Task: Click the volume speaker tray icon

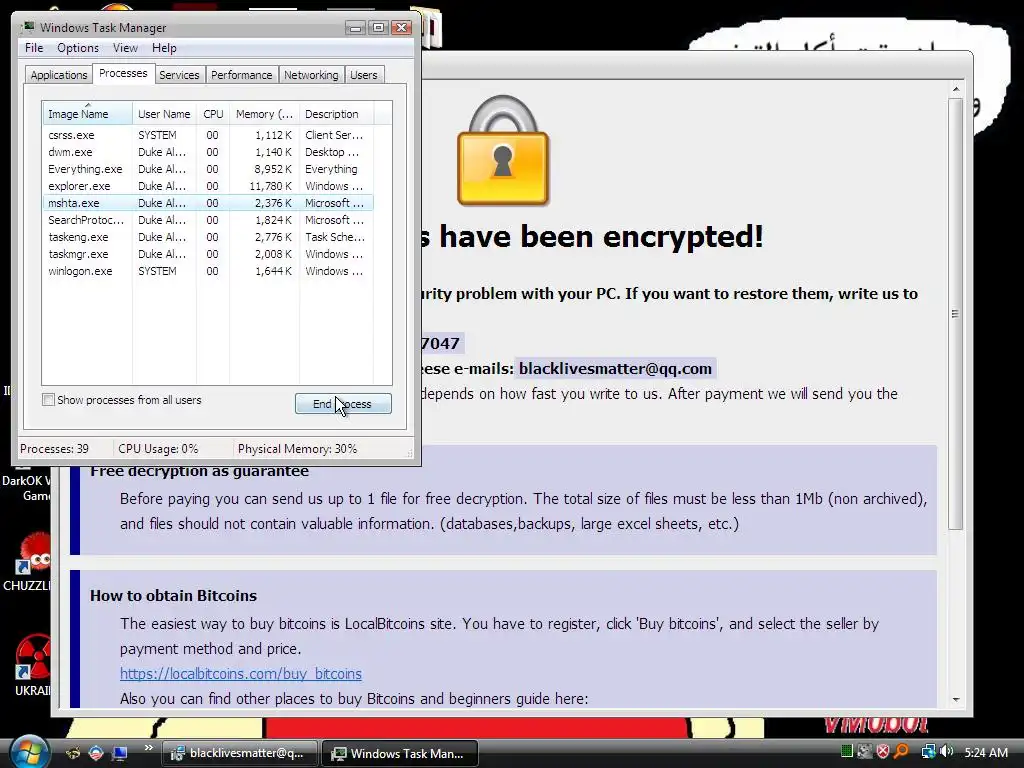Action: tap(946, 752)
